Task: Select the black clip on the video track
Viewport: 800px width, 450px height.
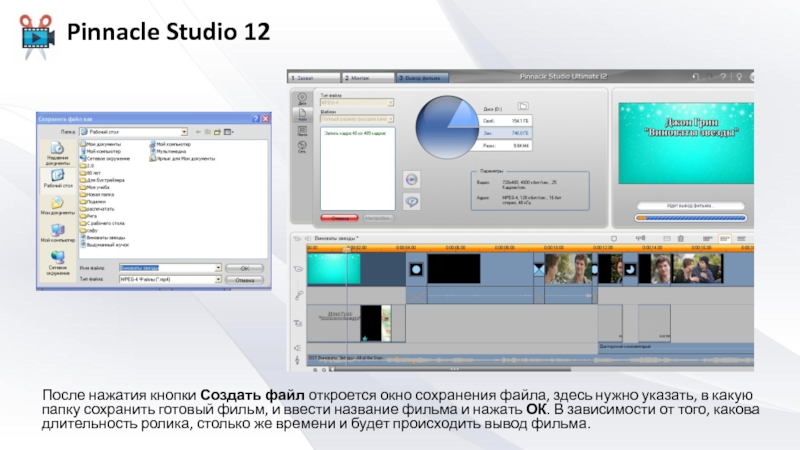Action: [454, 269]
